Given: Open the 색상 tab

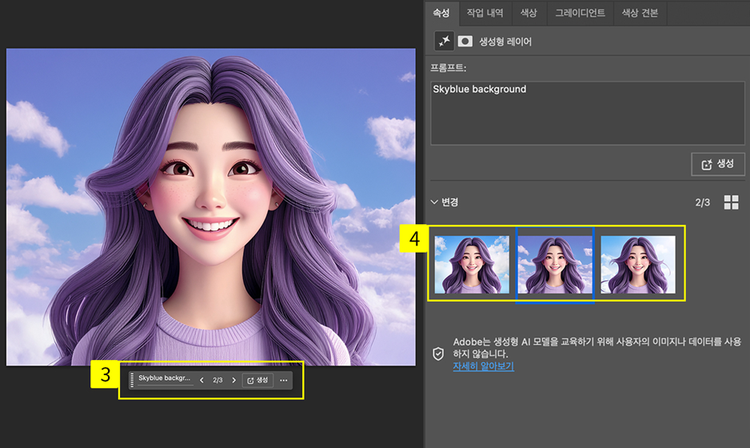Looking at the screenshot, I should [529, 13].
